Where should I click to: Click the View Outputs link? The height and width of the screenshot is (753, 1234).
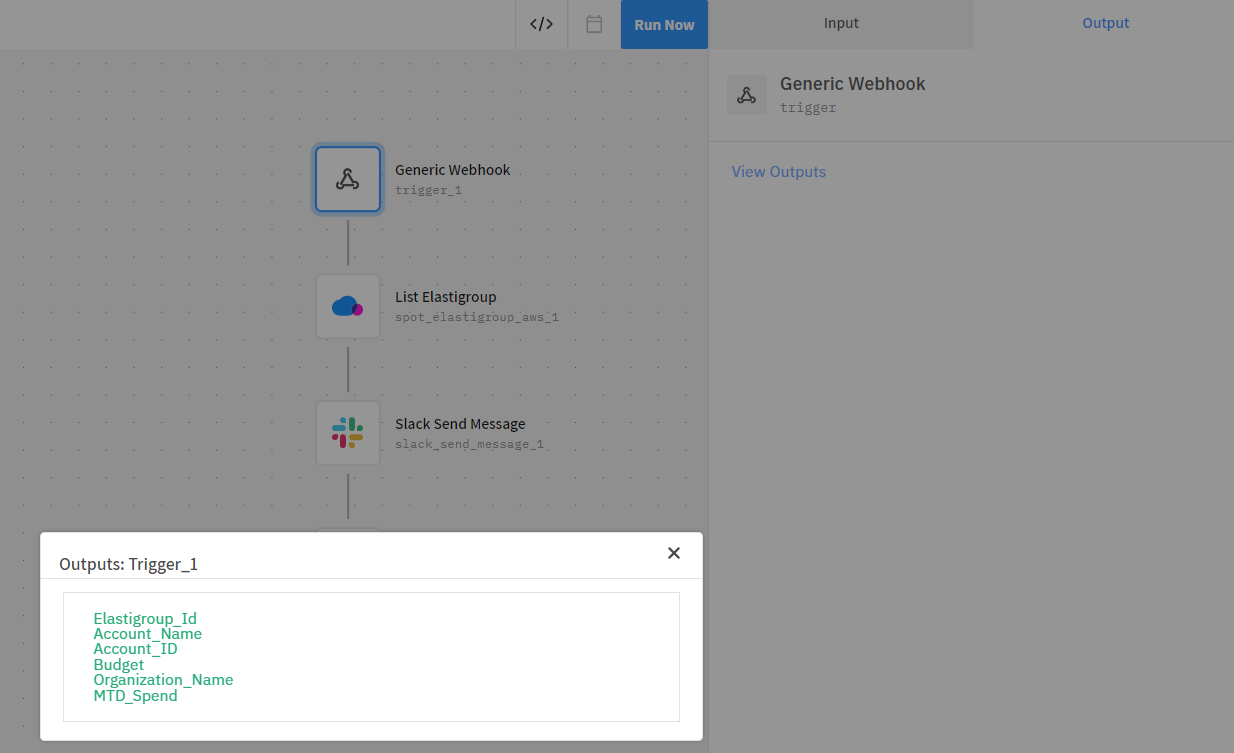pyautogui.click(x=778, y=172)
